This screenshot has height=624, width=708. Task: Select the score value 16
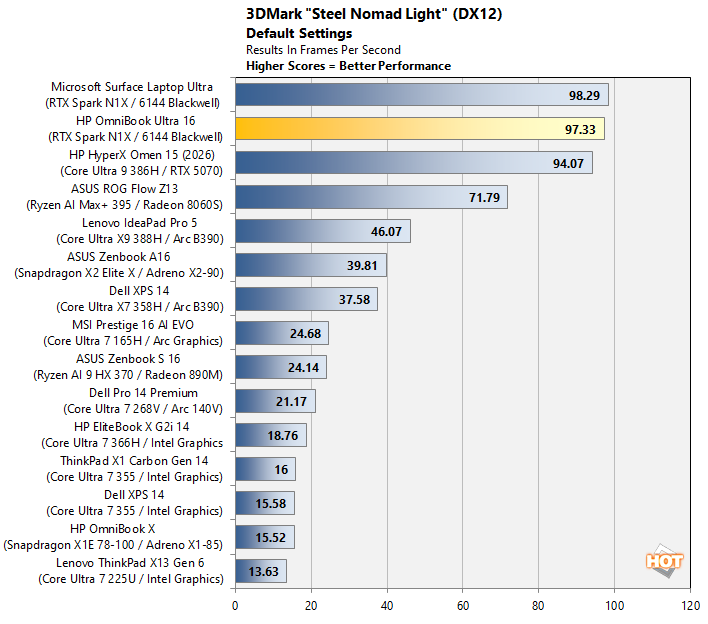click(x=281, y=470)
